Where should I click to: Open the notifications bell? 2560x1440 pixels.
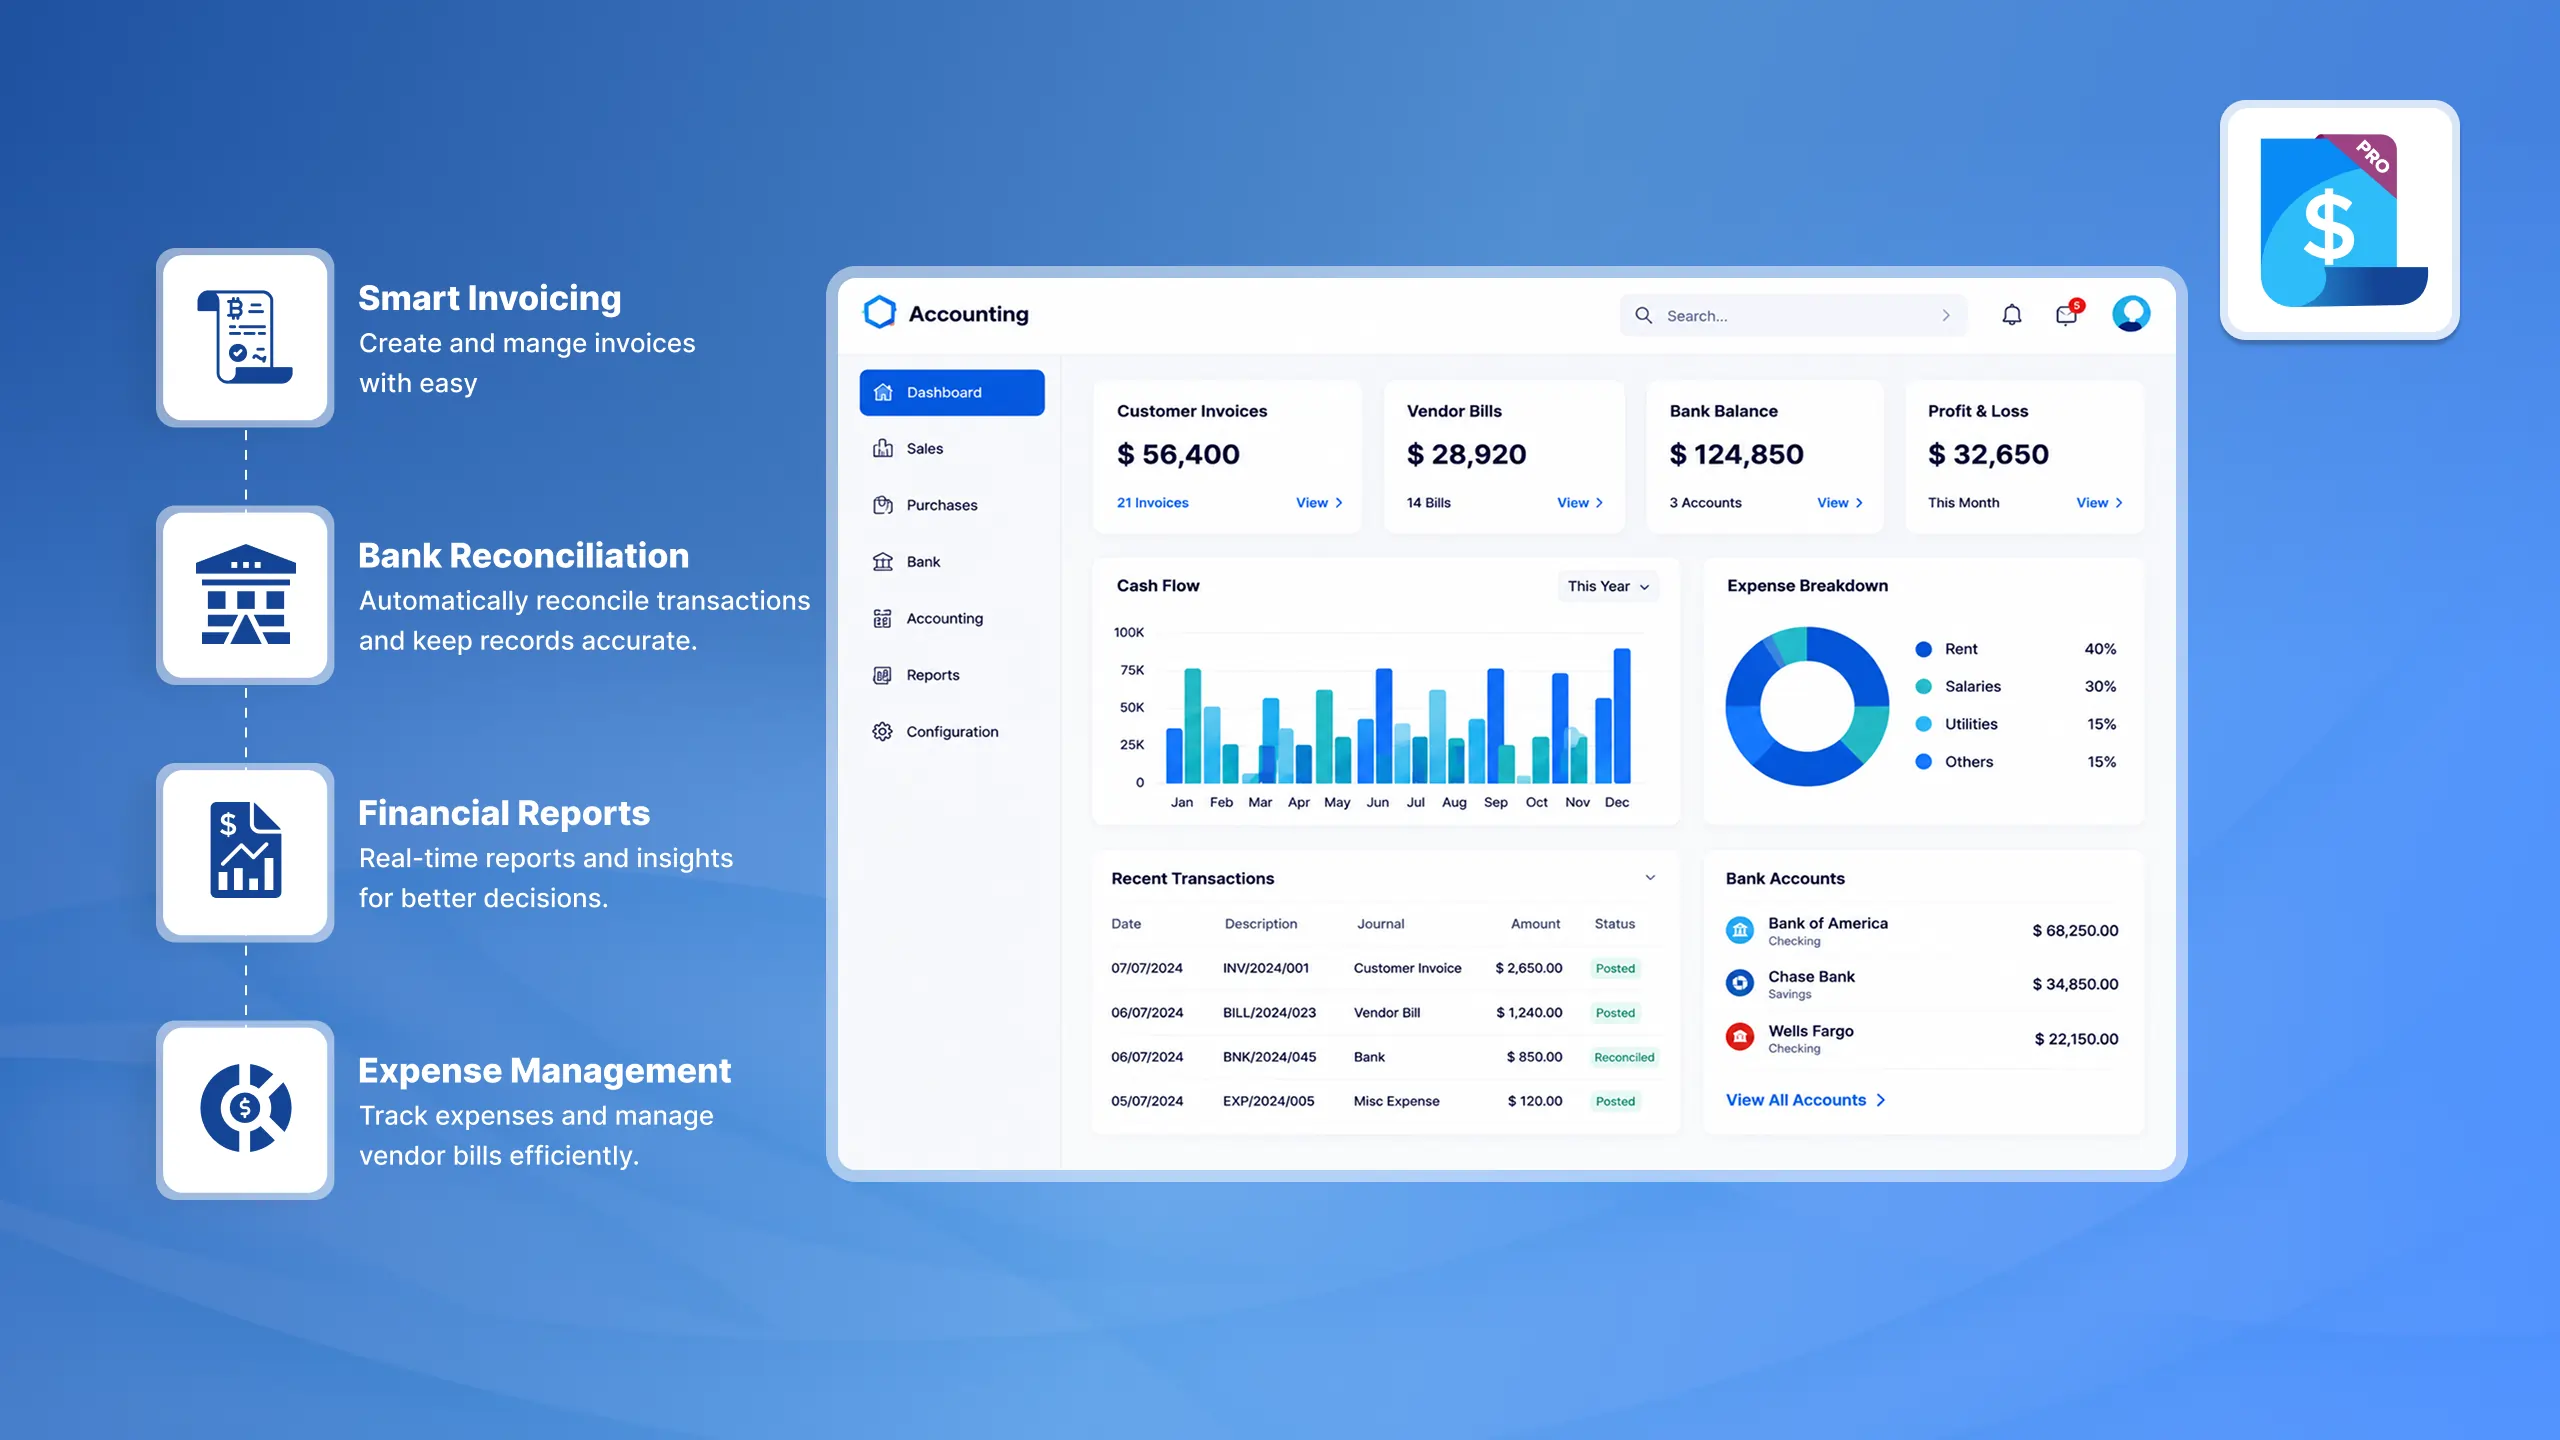point(2011,315)
